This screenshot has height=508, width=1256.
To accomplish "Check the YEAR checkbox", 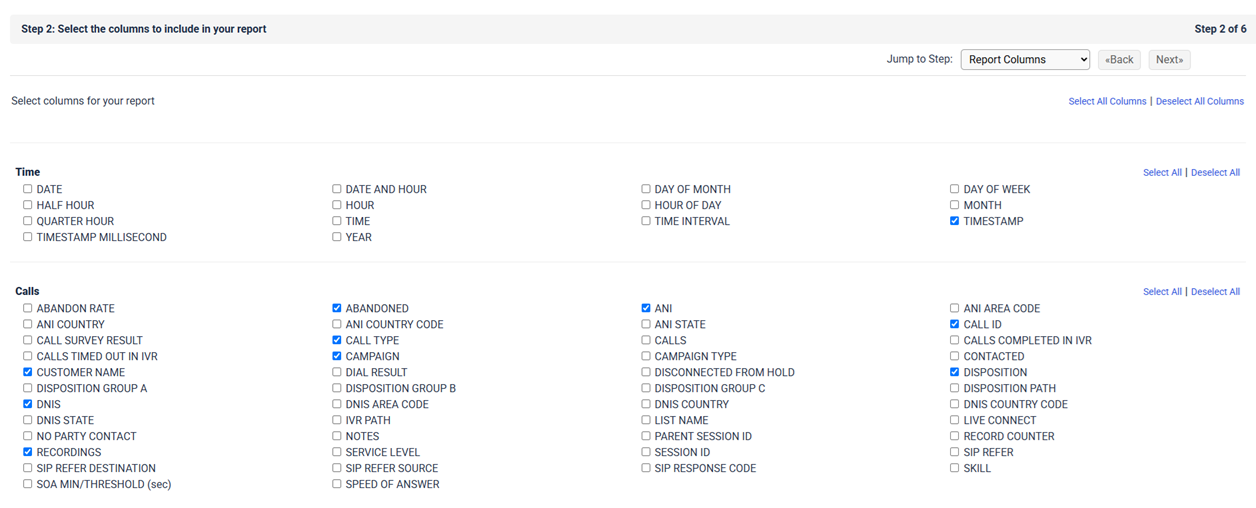I will coord(337,237).
